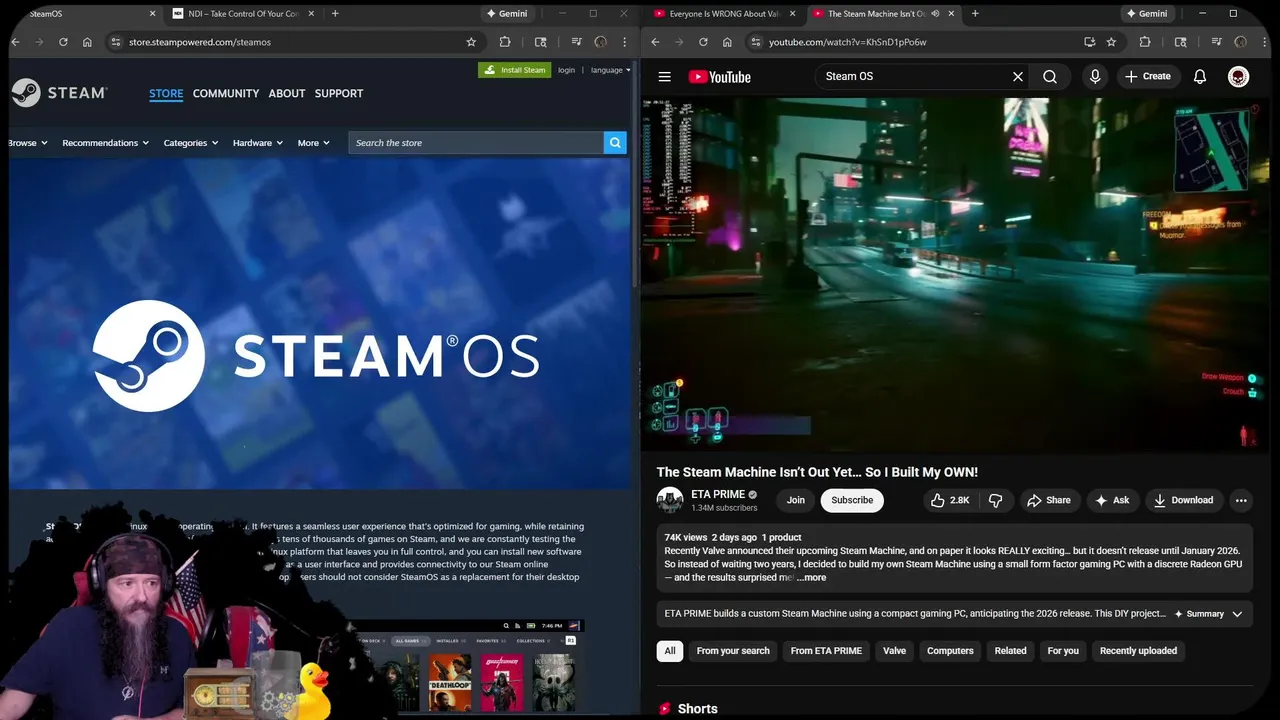The width and height of the screenshot is (1280, 720).
Task: Select the Computers filter chip
Action: (x=950, y=651)
